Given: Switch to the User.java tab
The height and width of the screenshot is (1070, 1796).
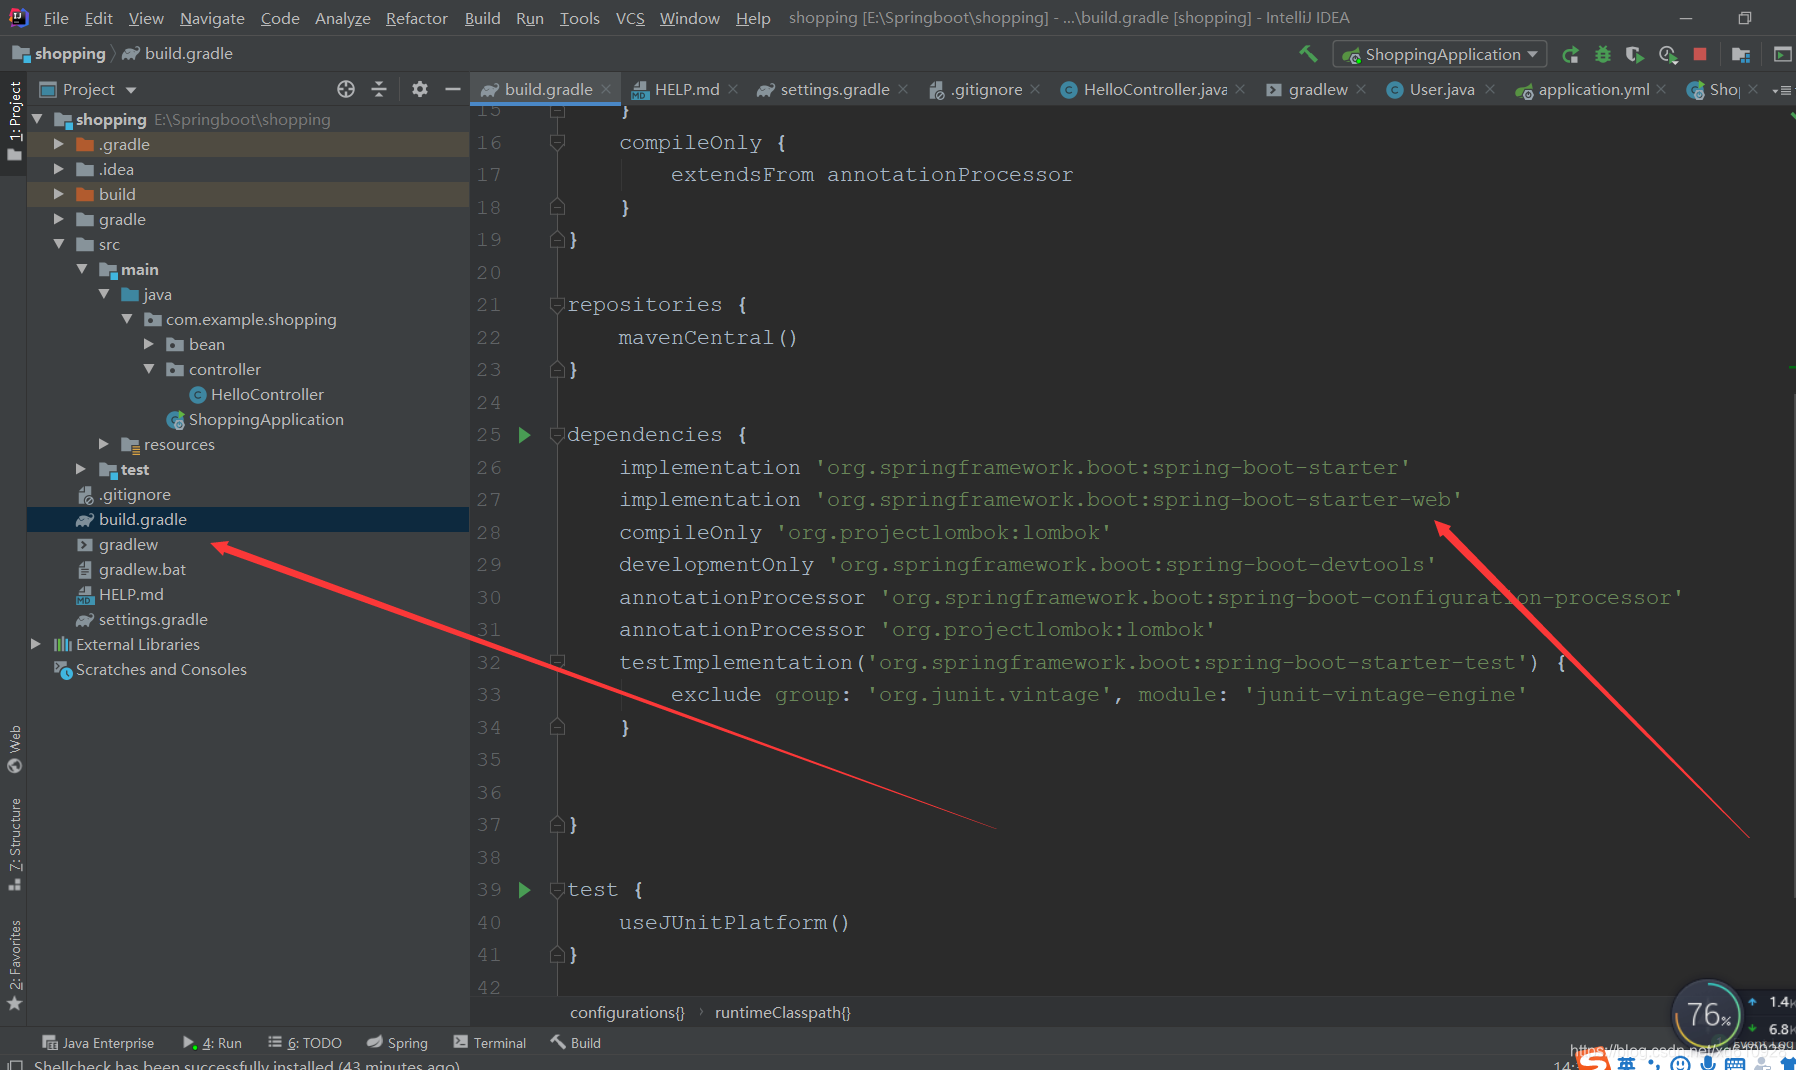Looking at the screenshot, I should [1441, 89].
